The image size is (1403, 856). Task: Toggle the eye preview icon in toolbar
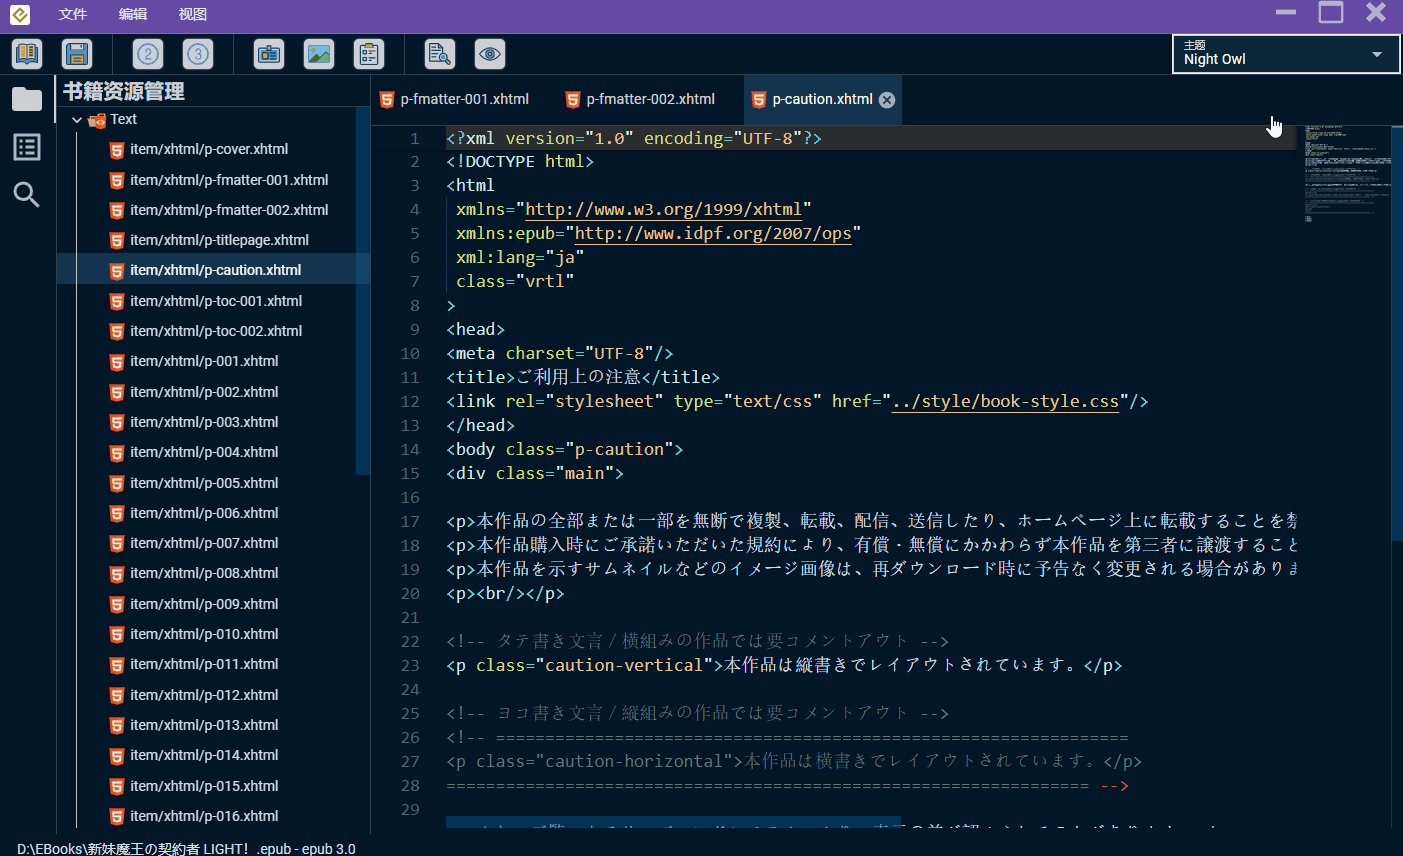[x=490, y=54]
